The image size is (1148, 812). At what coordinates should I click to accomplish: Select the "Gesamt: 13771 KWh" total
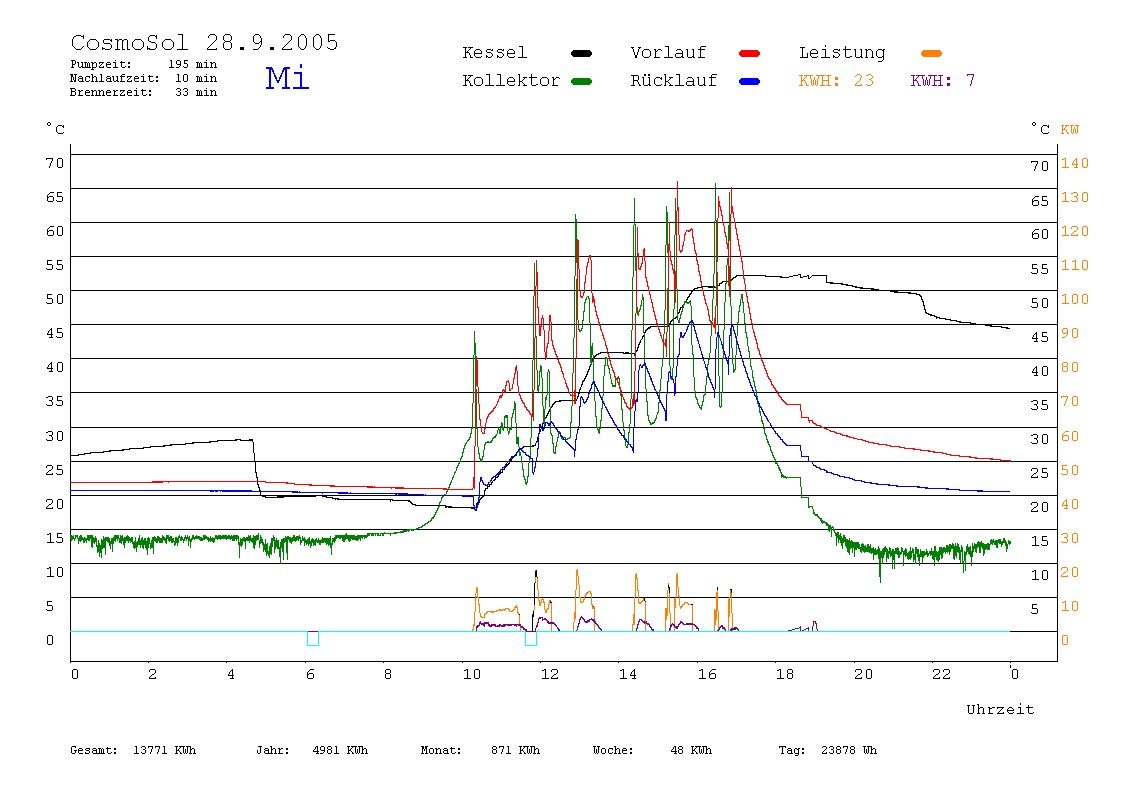point(133,750)
